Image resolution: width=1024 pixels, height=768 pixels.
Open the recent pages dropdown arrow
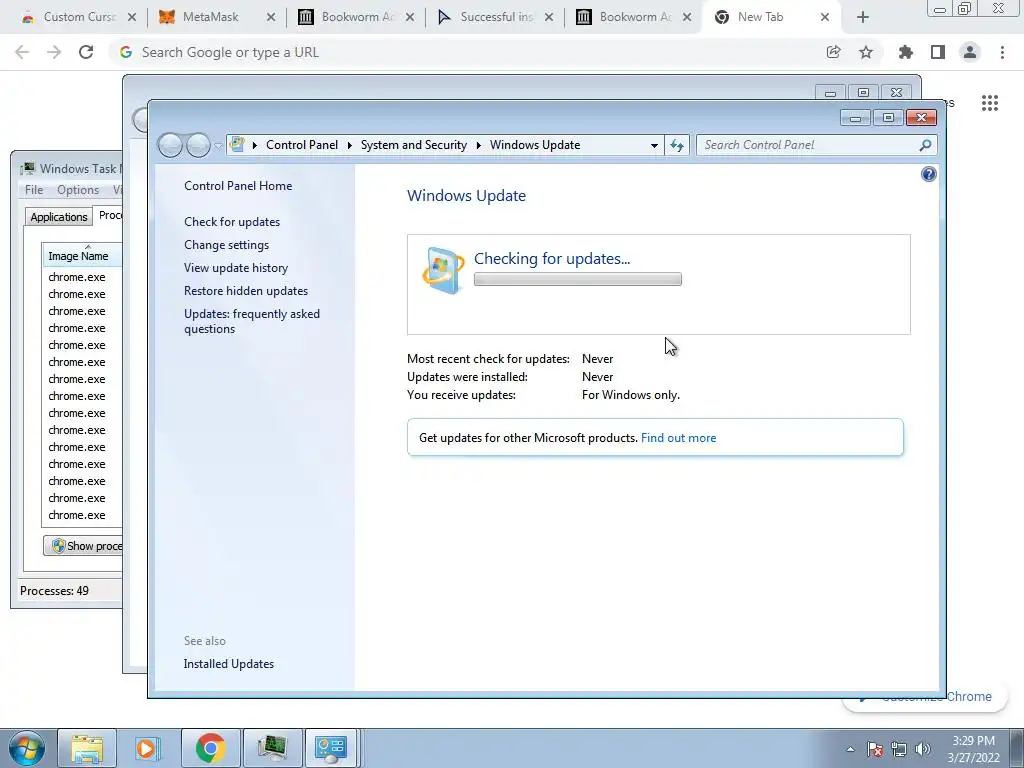point(218,146)
